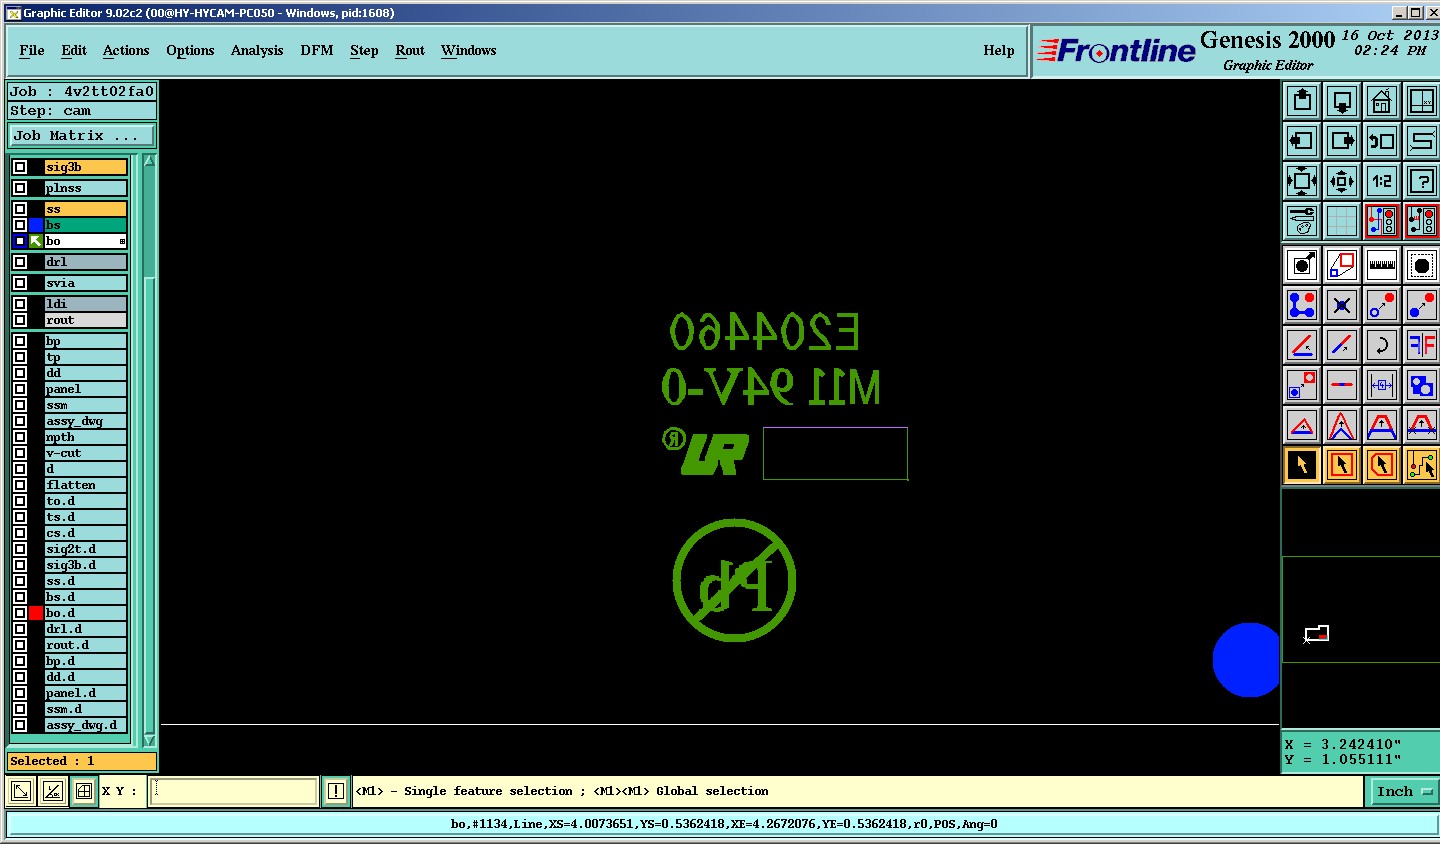
Task: Click the zoom out contracting-arrows icon
Action: tap(1342, 181)
